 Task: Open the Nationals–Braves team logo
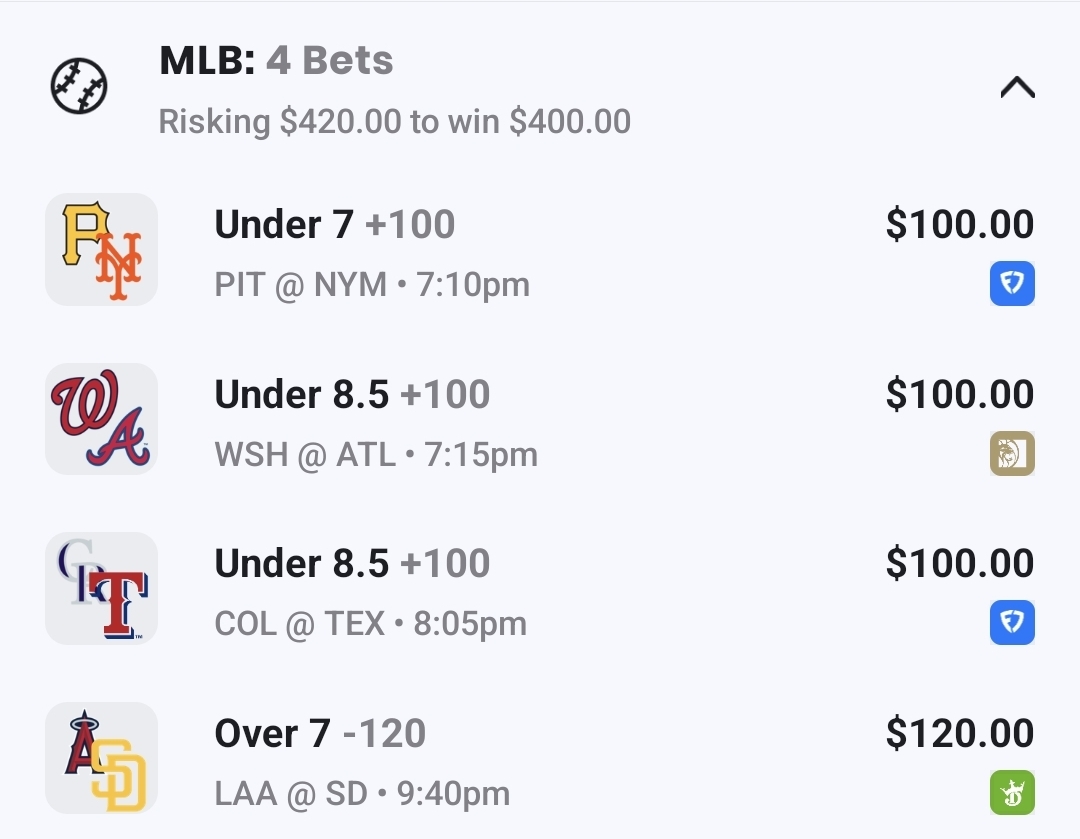pyautogui.click(x=102, y=418)
